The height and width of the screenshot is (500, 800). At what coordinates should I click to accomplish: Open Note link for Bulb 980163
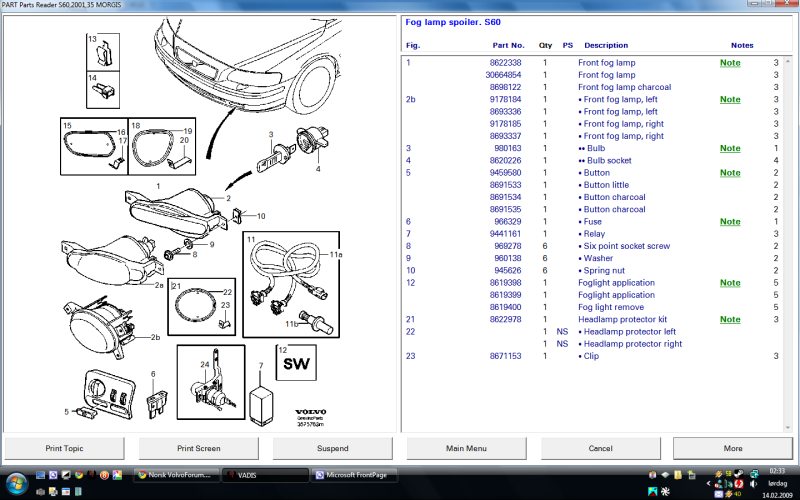(730, 148)
